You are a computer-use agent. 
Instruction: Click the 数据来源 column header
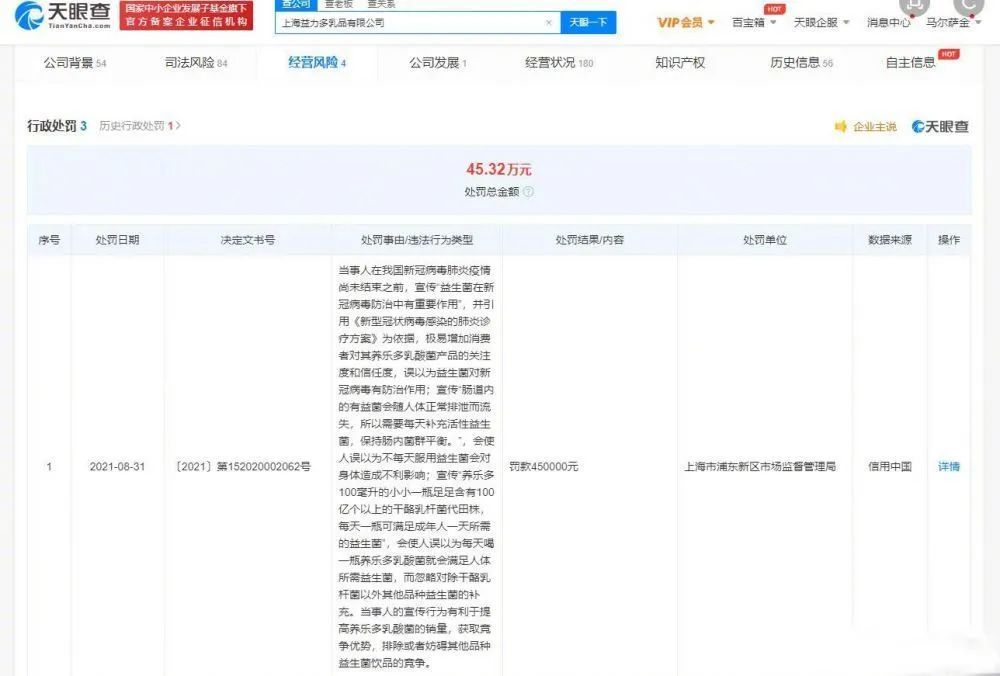click(890, 240)
